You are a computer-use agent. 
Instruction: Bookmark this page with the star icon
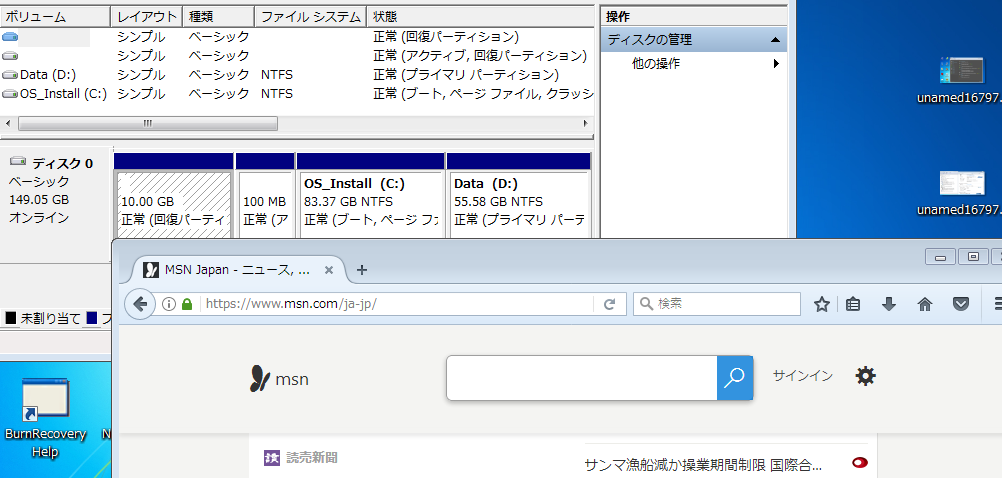point(821,304)
